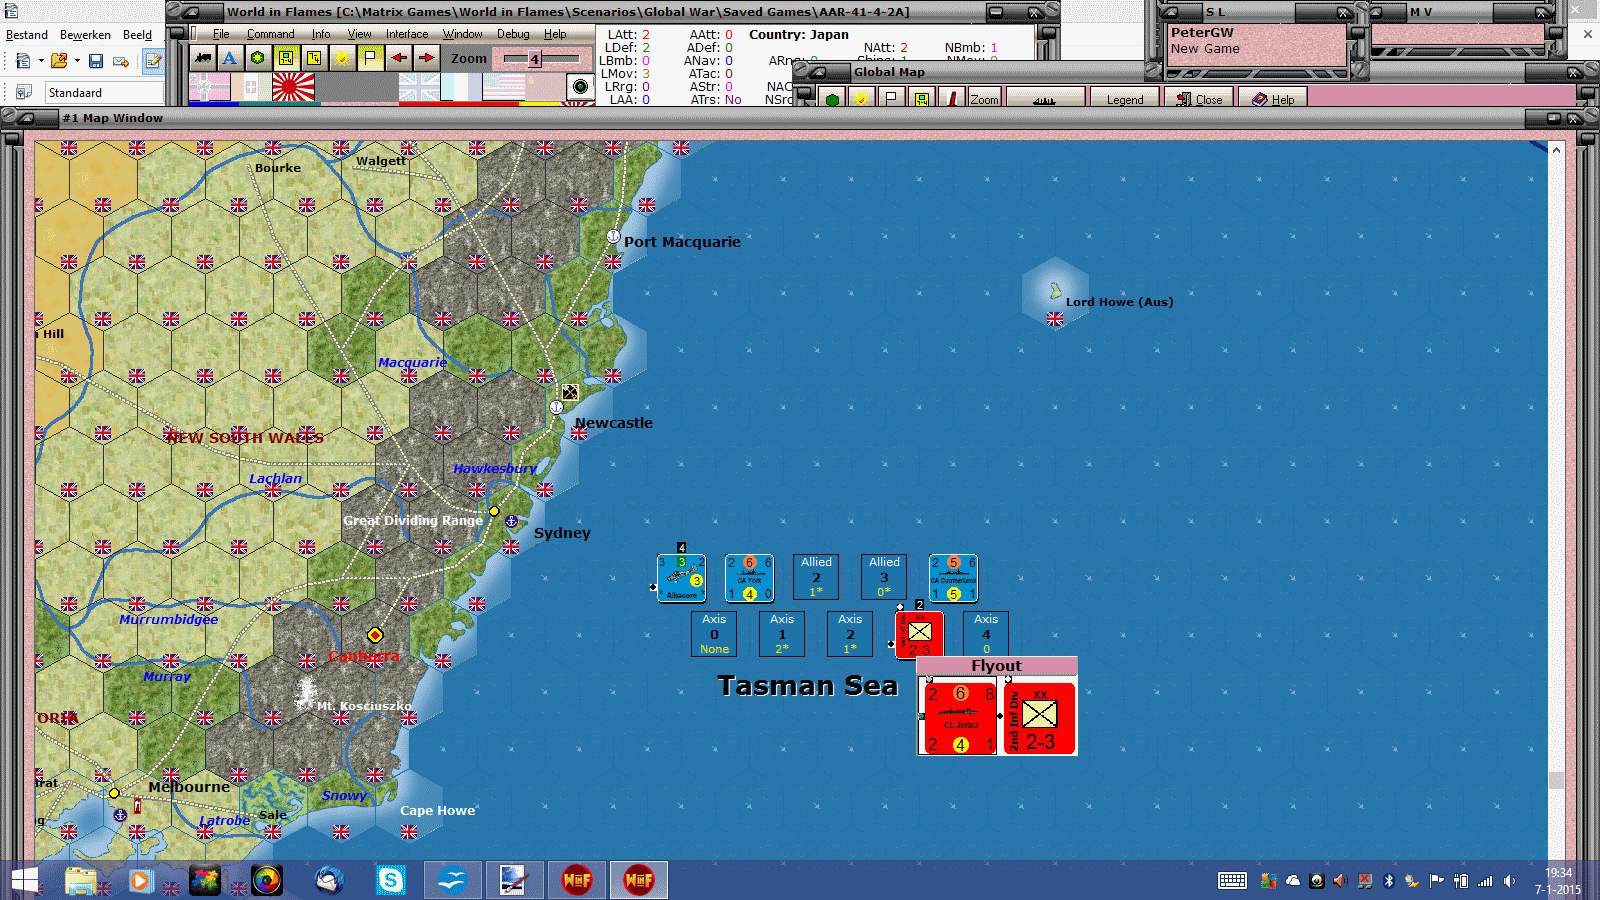Open the Beeld menu
The image size is (1600, 900).
pyautogui.click(x=138, y=35)
